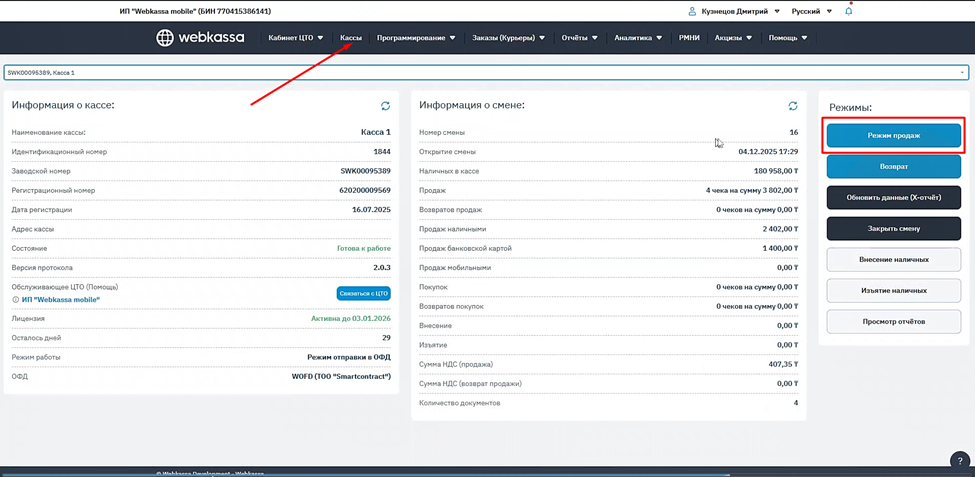Screen dimensions: 975x477
Task: Click the Информация о кассе heading
Action: click(63, 105)
